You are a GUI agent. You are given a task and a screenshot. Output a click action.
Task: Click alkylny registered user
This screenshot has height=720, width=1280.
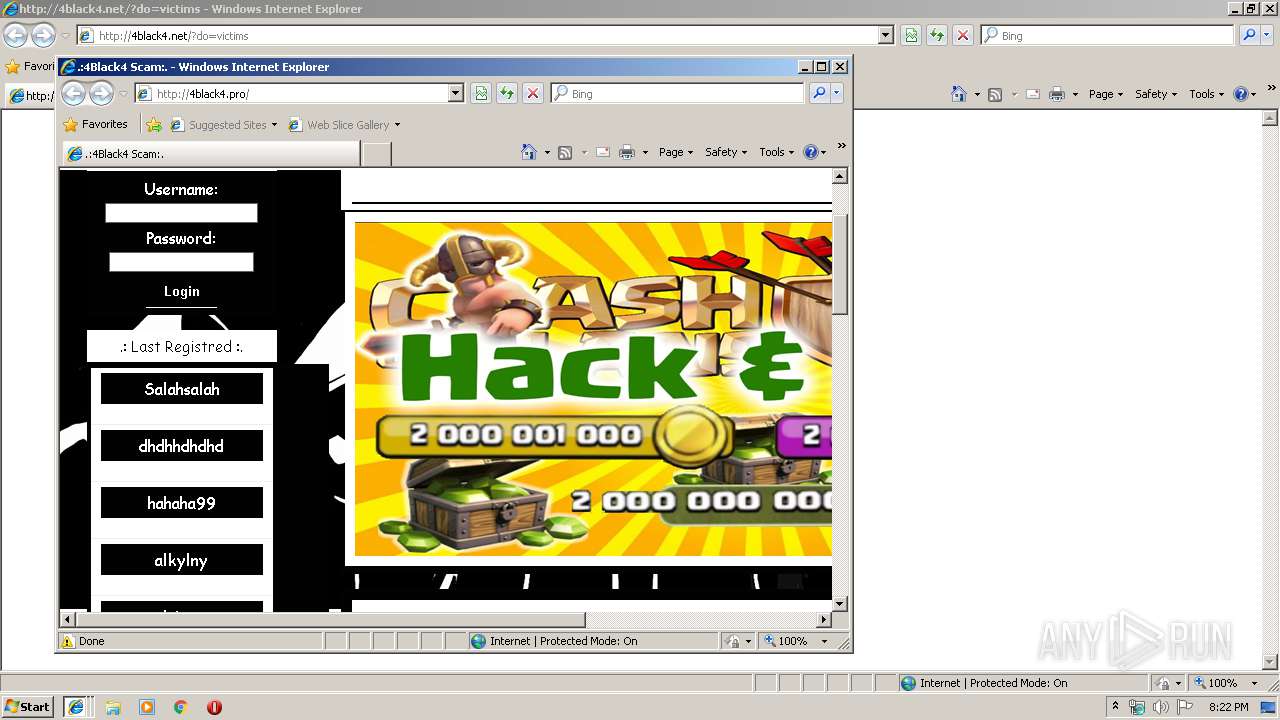(x=182, y=560)
